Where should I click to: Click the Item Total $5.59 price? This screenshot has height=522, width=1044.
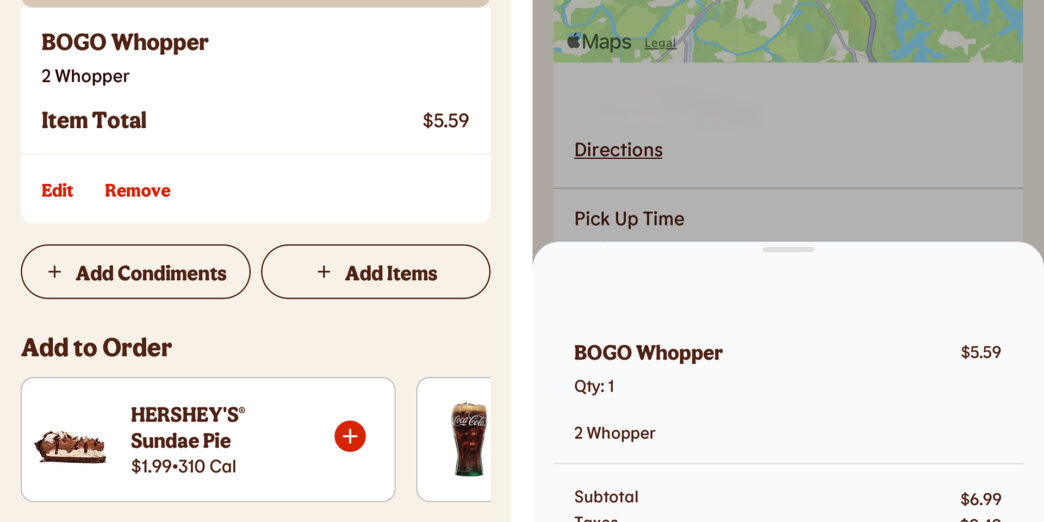click(x=445, y=121)
